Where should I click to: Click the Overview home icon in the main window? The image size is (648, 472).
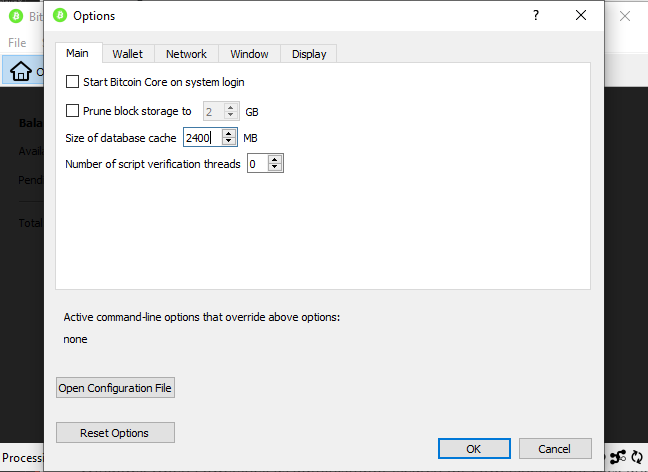click(x=21, y=71)
